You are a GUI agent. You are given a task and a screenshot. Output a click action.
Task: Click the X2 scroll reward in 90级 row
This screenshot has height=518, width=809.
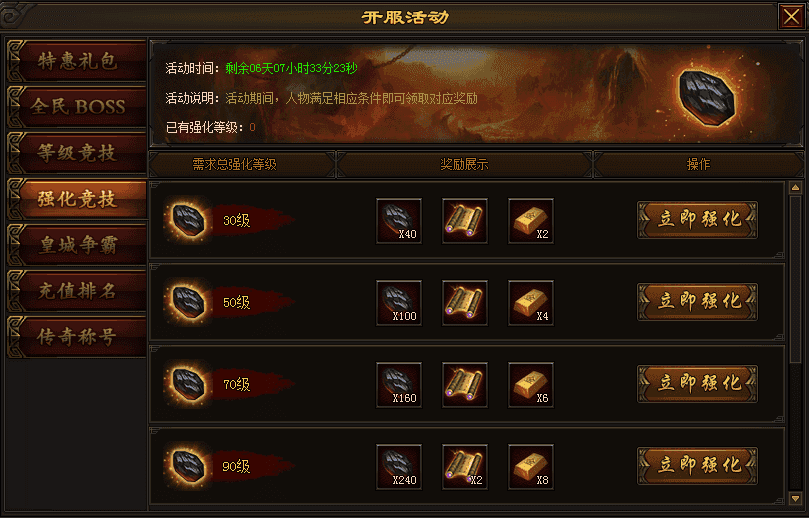click(465, 467)
